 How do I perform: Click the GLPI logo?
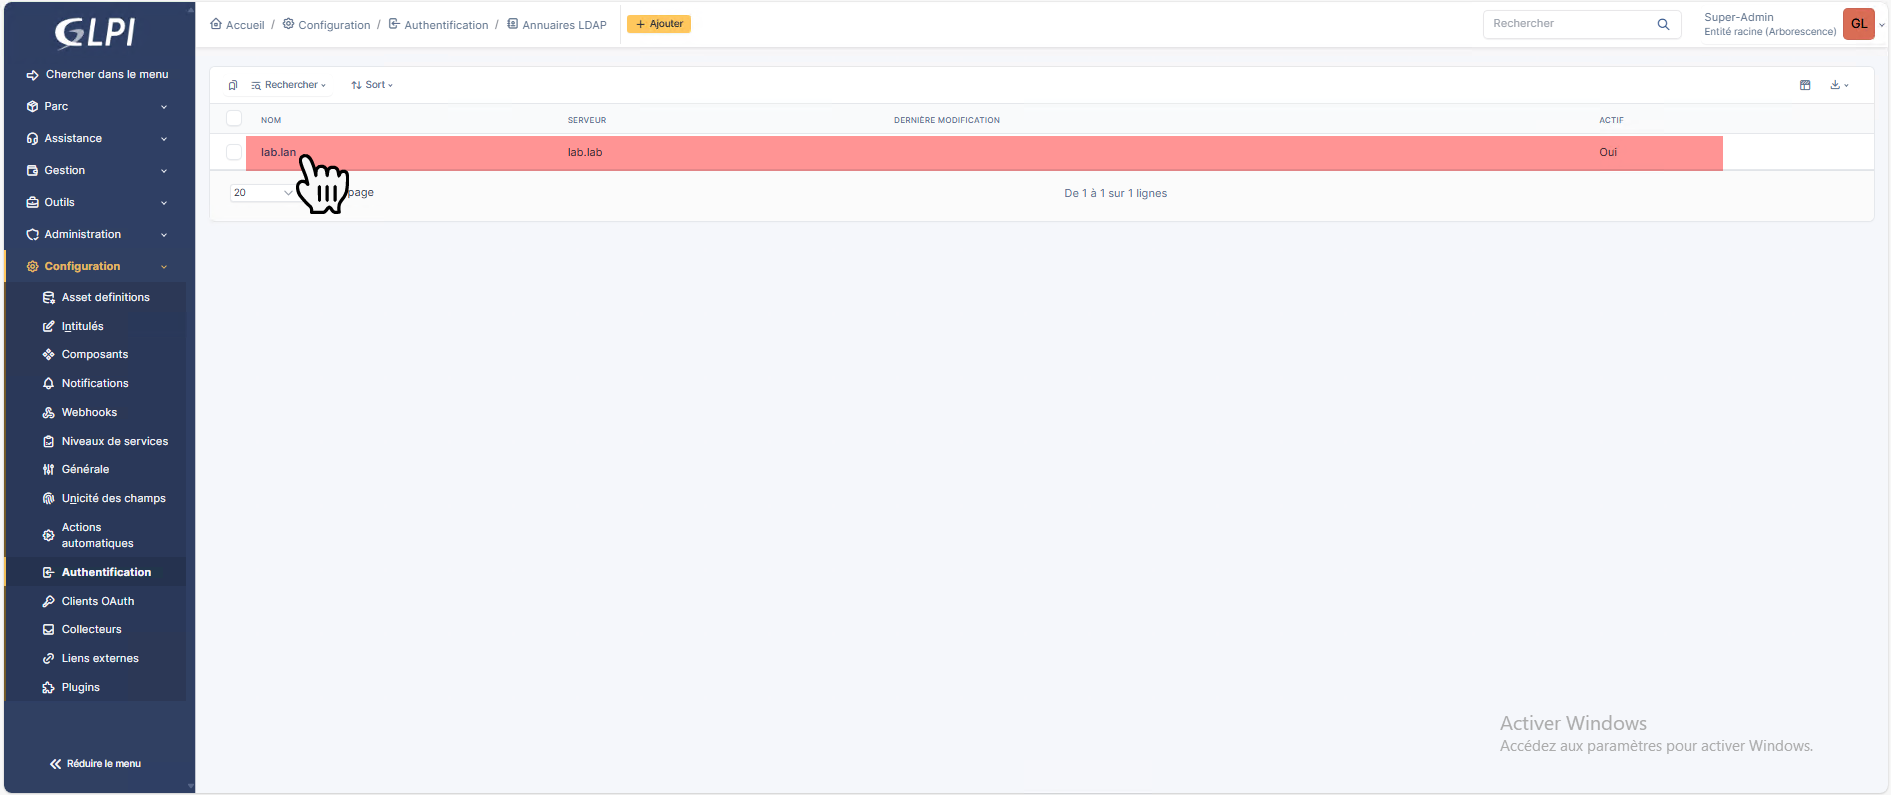coord(95,33)
